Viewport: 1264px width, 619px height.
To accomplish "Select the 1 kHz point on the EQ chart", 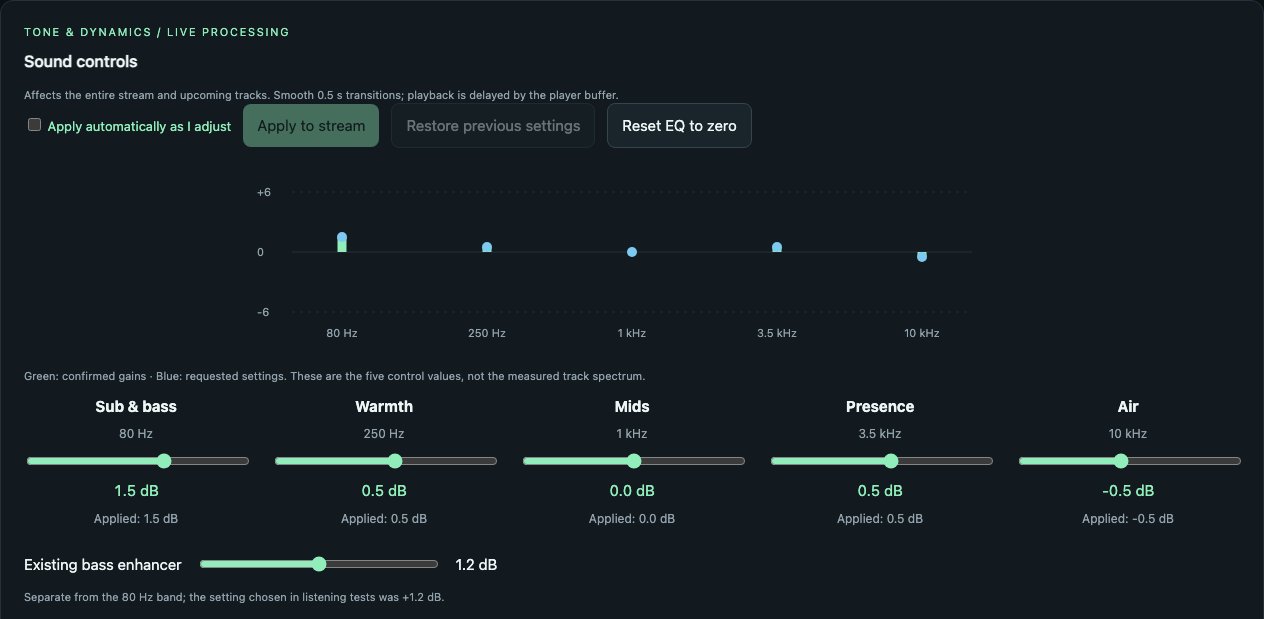I will (632, 252).
